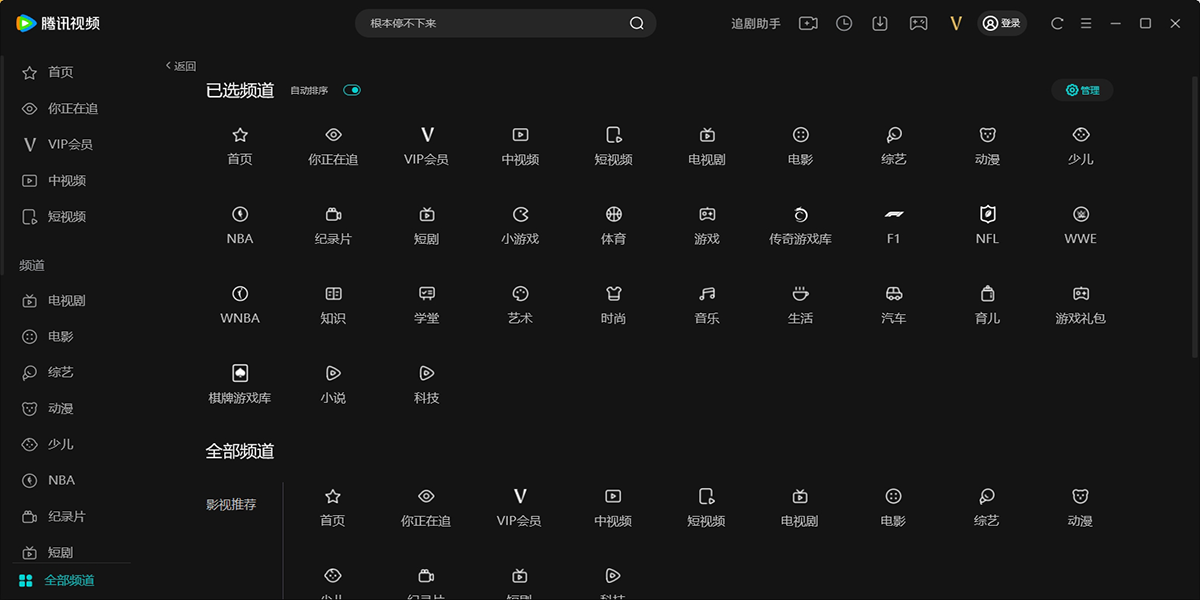Image resolution: width=1200 pixels, height=600 pixels.
Task: Open the hamburger main menu
Action: pos(1086,23)
